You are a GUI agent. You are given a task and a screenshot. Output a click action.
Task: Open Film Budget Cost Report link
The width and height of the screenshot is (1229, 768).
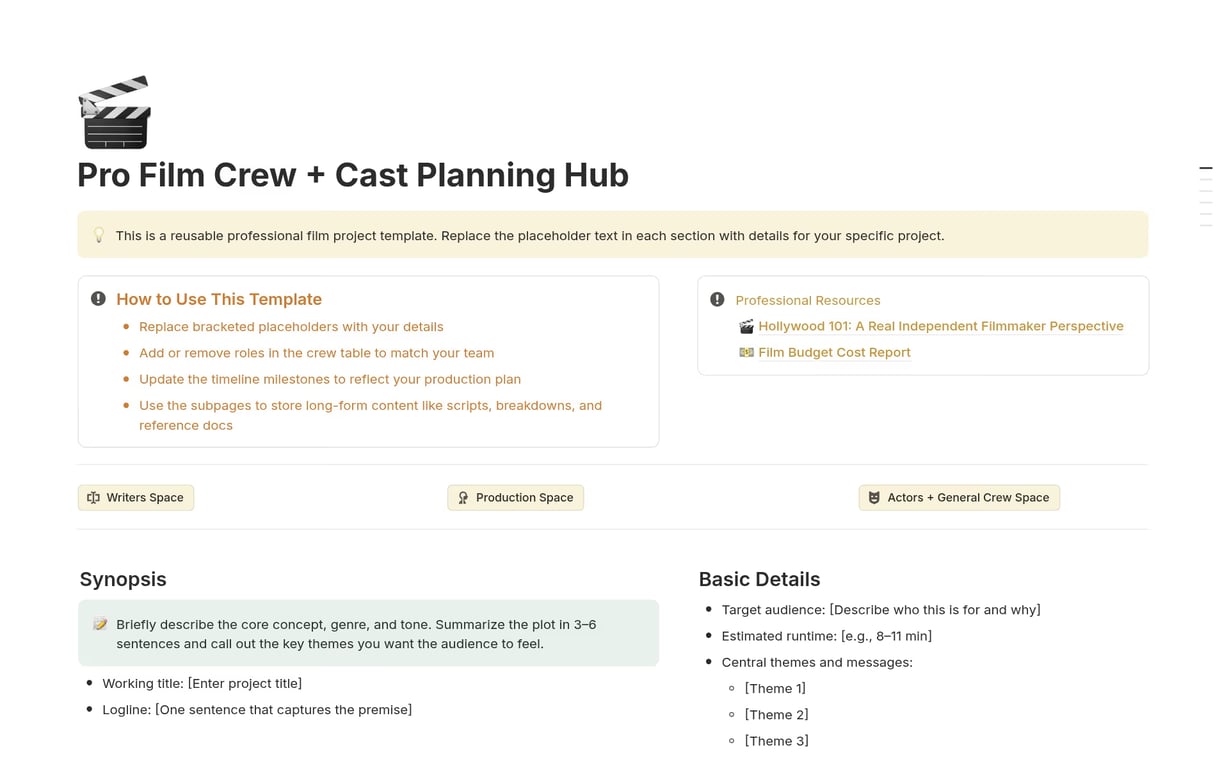point(834,352)
